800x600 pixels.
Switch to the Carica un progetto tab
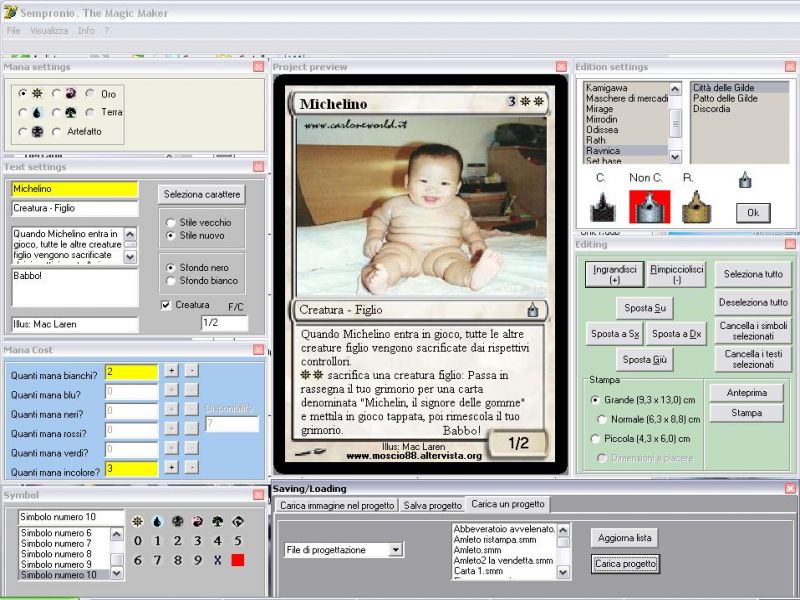click(508, 504)
